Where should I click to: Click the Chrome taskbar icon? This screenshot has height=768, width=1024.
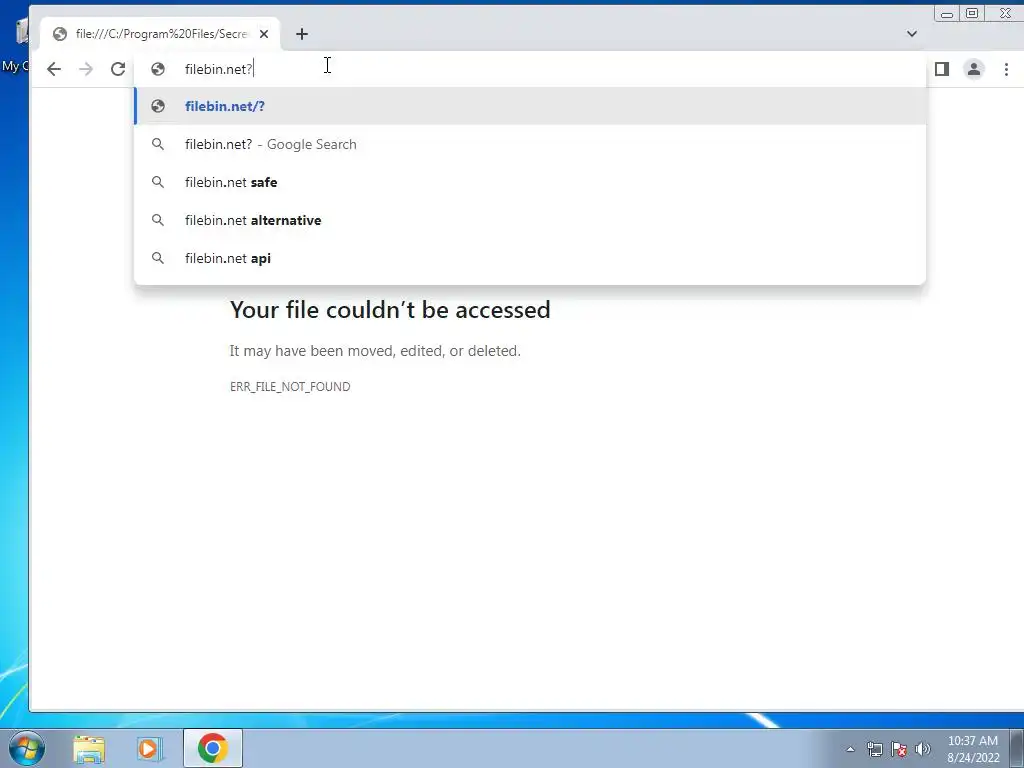tap(213, 748)
